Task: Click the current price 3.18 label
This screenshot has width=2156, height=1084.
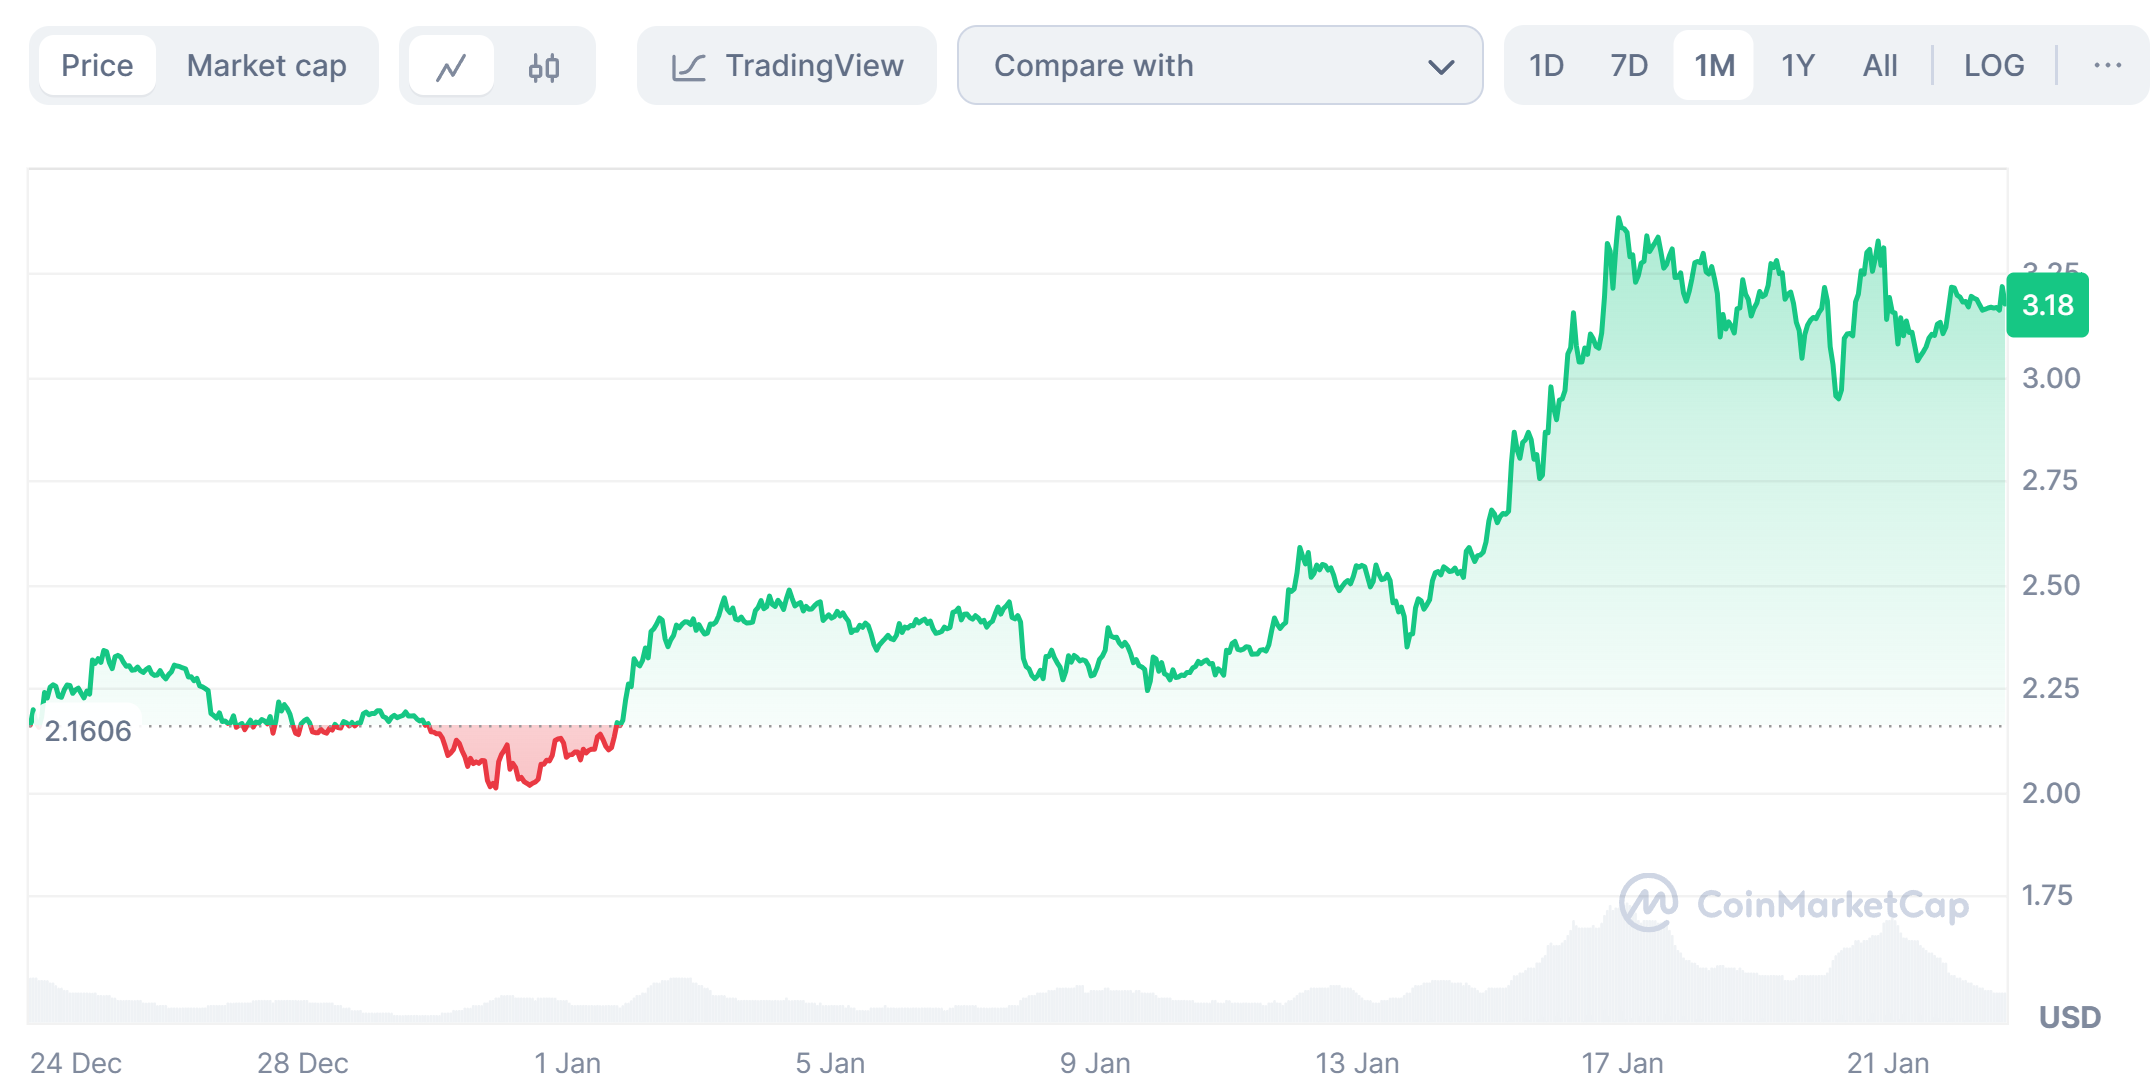Action: tap(2047, 305)
